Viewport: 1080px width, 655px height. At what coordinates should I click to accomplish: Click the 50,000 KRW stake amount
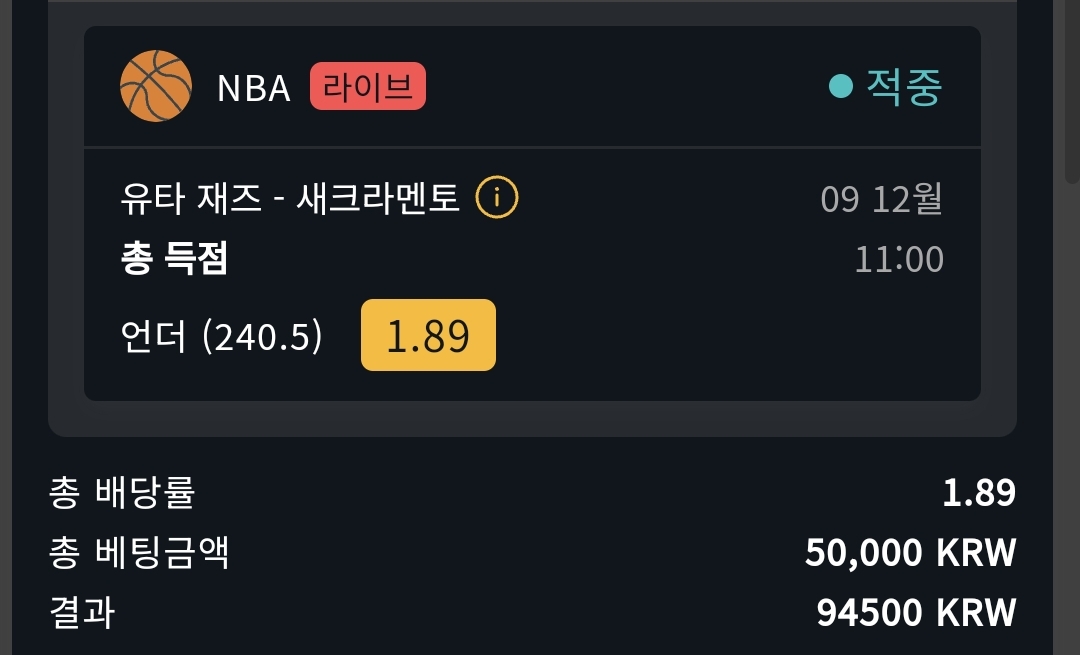click(x=911, y=553)
